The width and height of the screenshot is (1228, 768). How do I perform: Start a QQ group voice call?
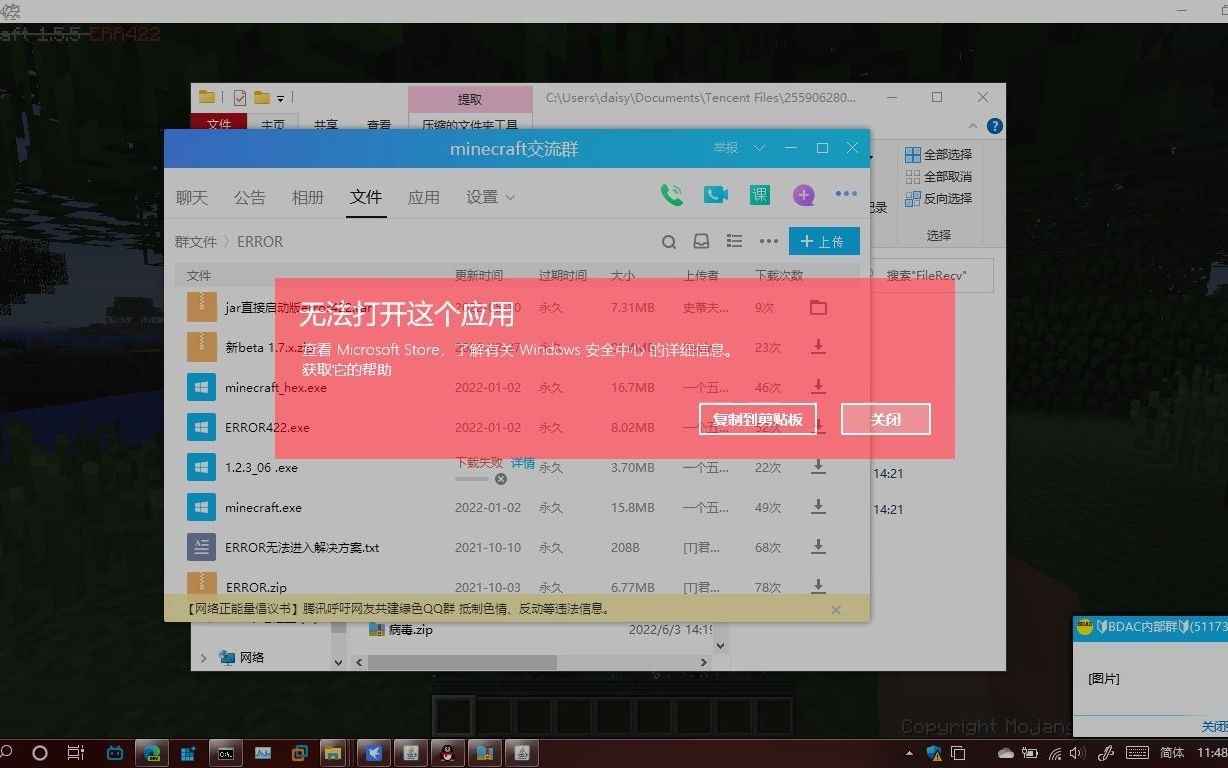(x=672, y=195)
